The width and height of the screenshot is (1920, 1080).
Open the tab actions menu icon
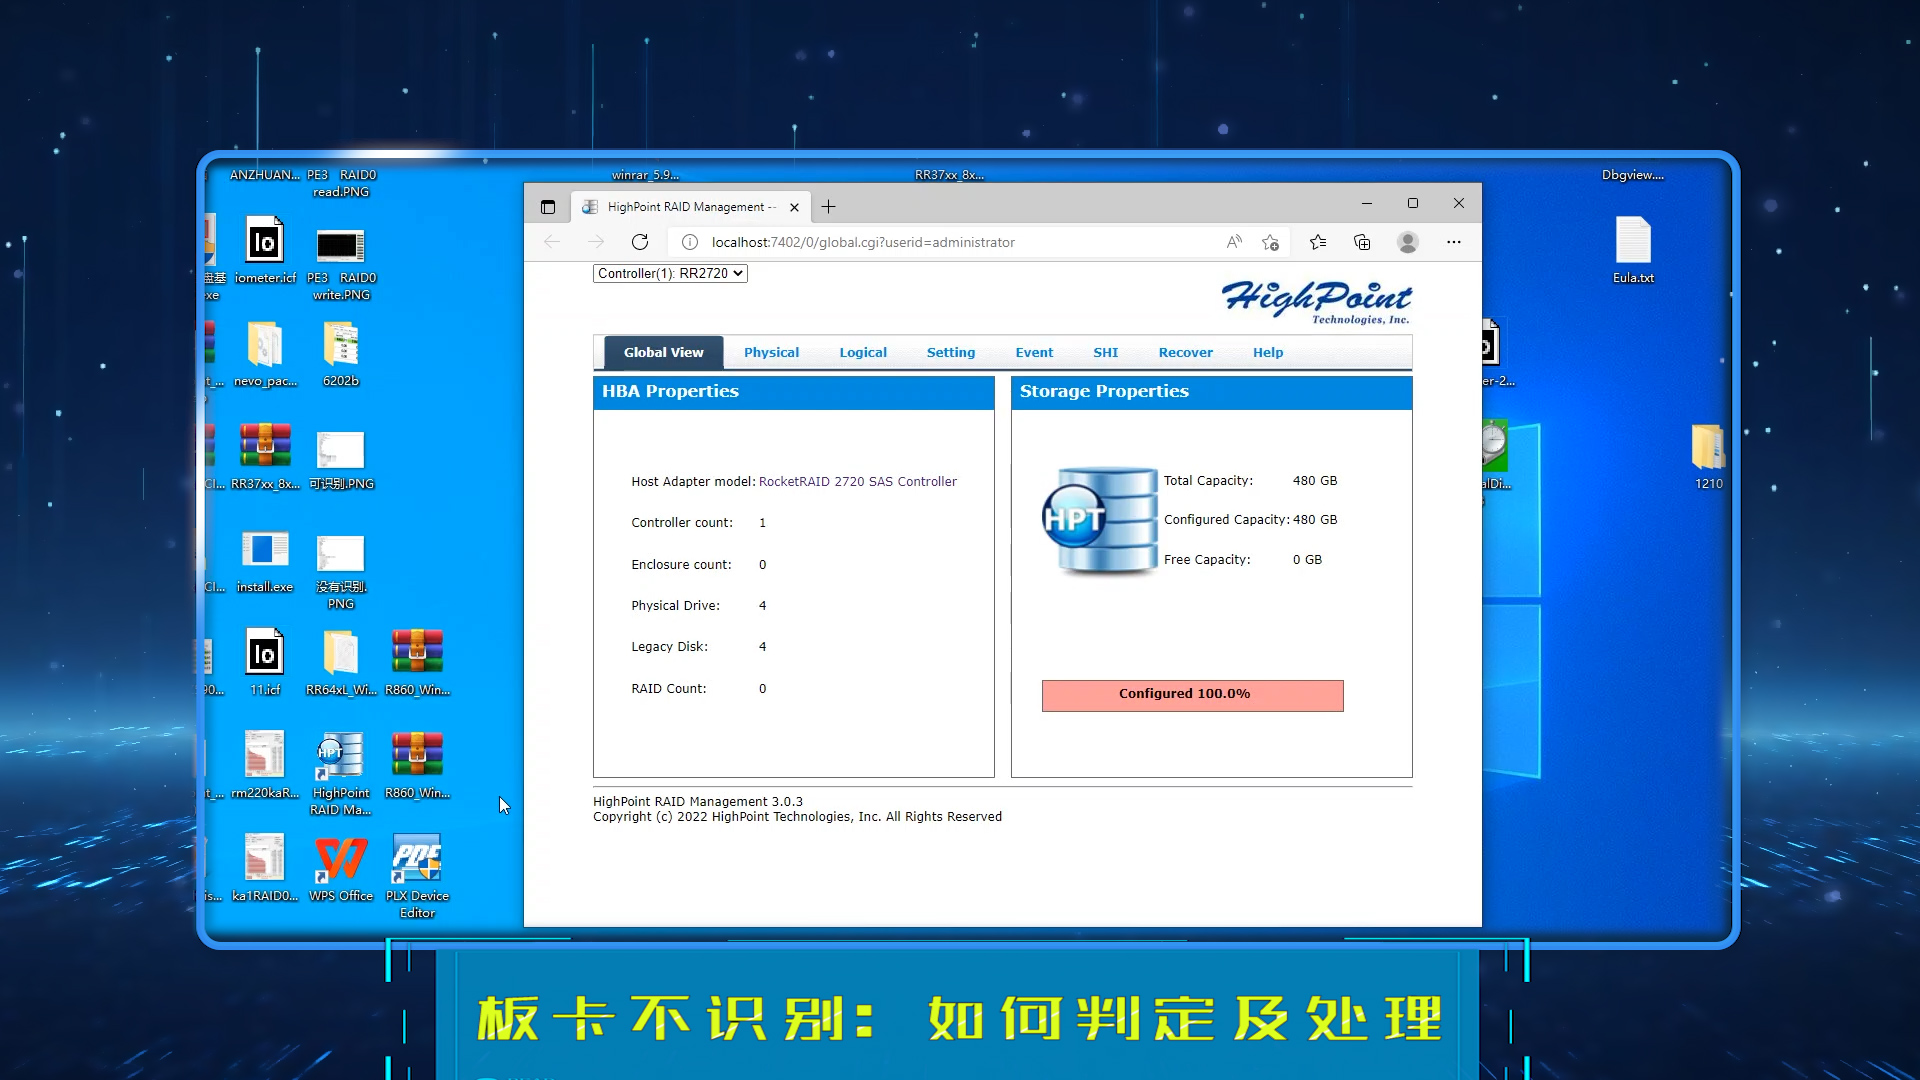[548, 207]
